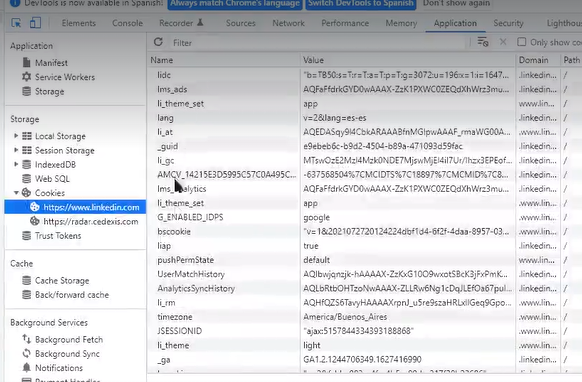Click the Trust Tokens database icon

click(x=26, y=235)
